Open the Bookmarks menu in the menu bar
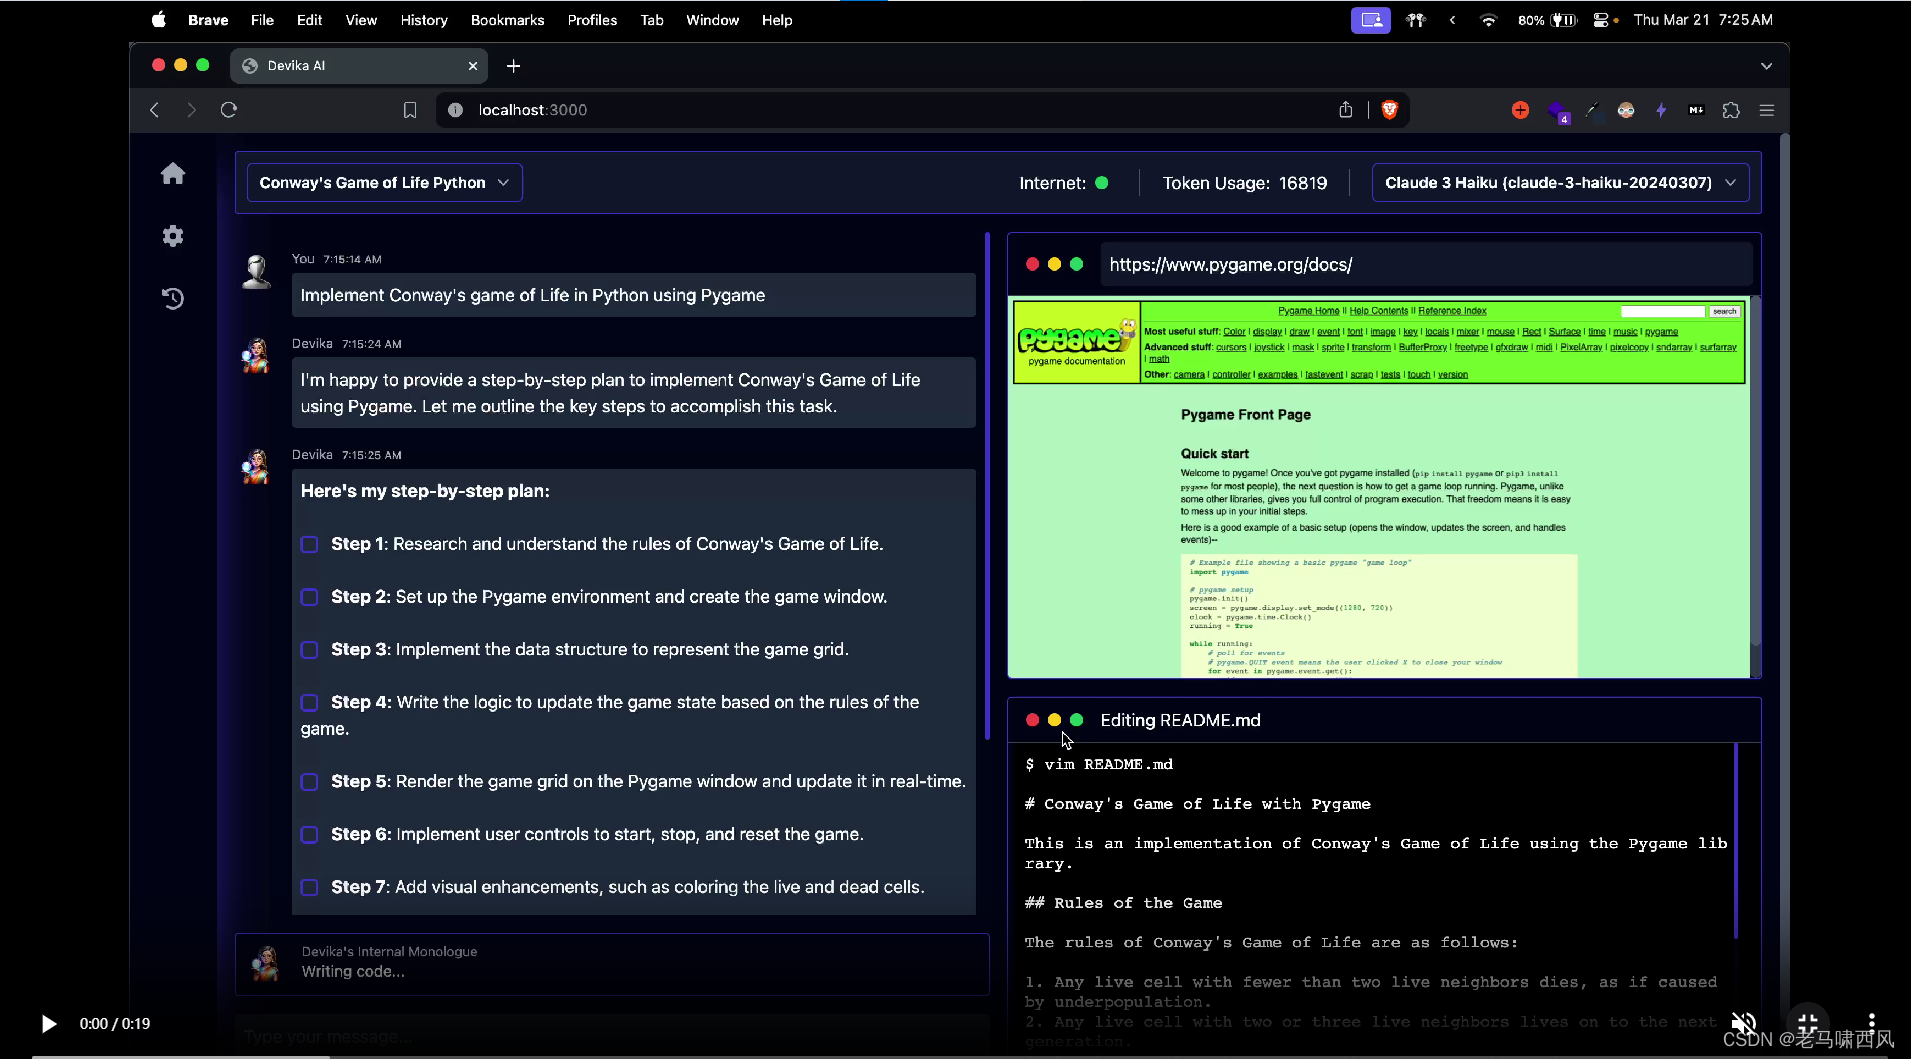Image resolution: width=1911 pixels, height=1059 pixels. 507,20
